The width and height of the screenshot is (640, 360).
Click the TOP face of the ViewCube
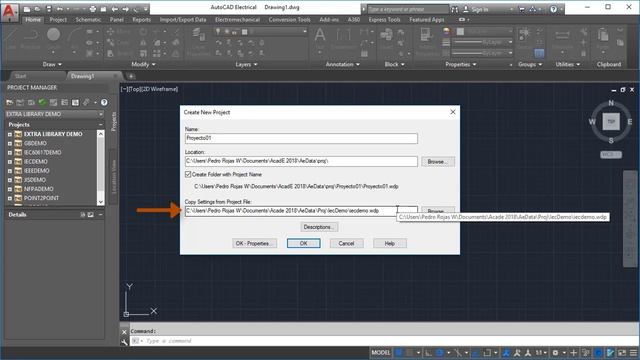(x=611, y=122)
